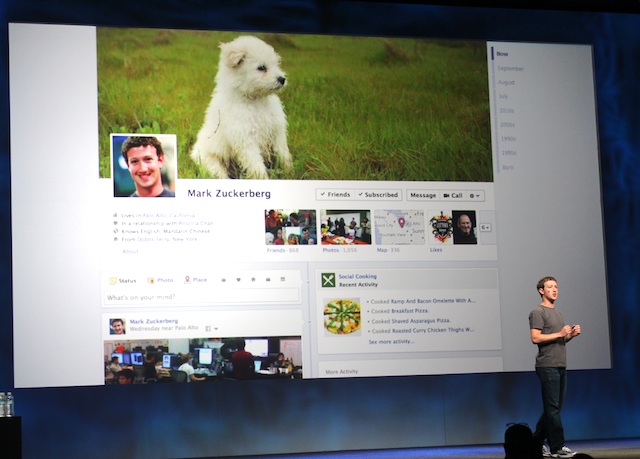Screen dimensions: 640x459
Task: Open the Photos thumbnail
Action: 346,227
